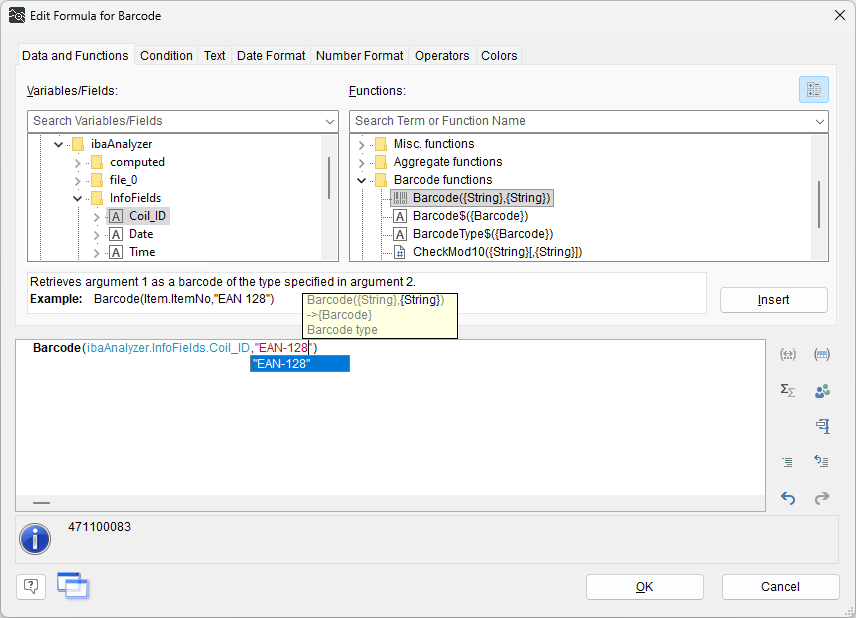Open the Colors tab
Viewport: 856px width, 618px height.
[498, 56]
